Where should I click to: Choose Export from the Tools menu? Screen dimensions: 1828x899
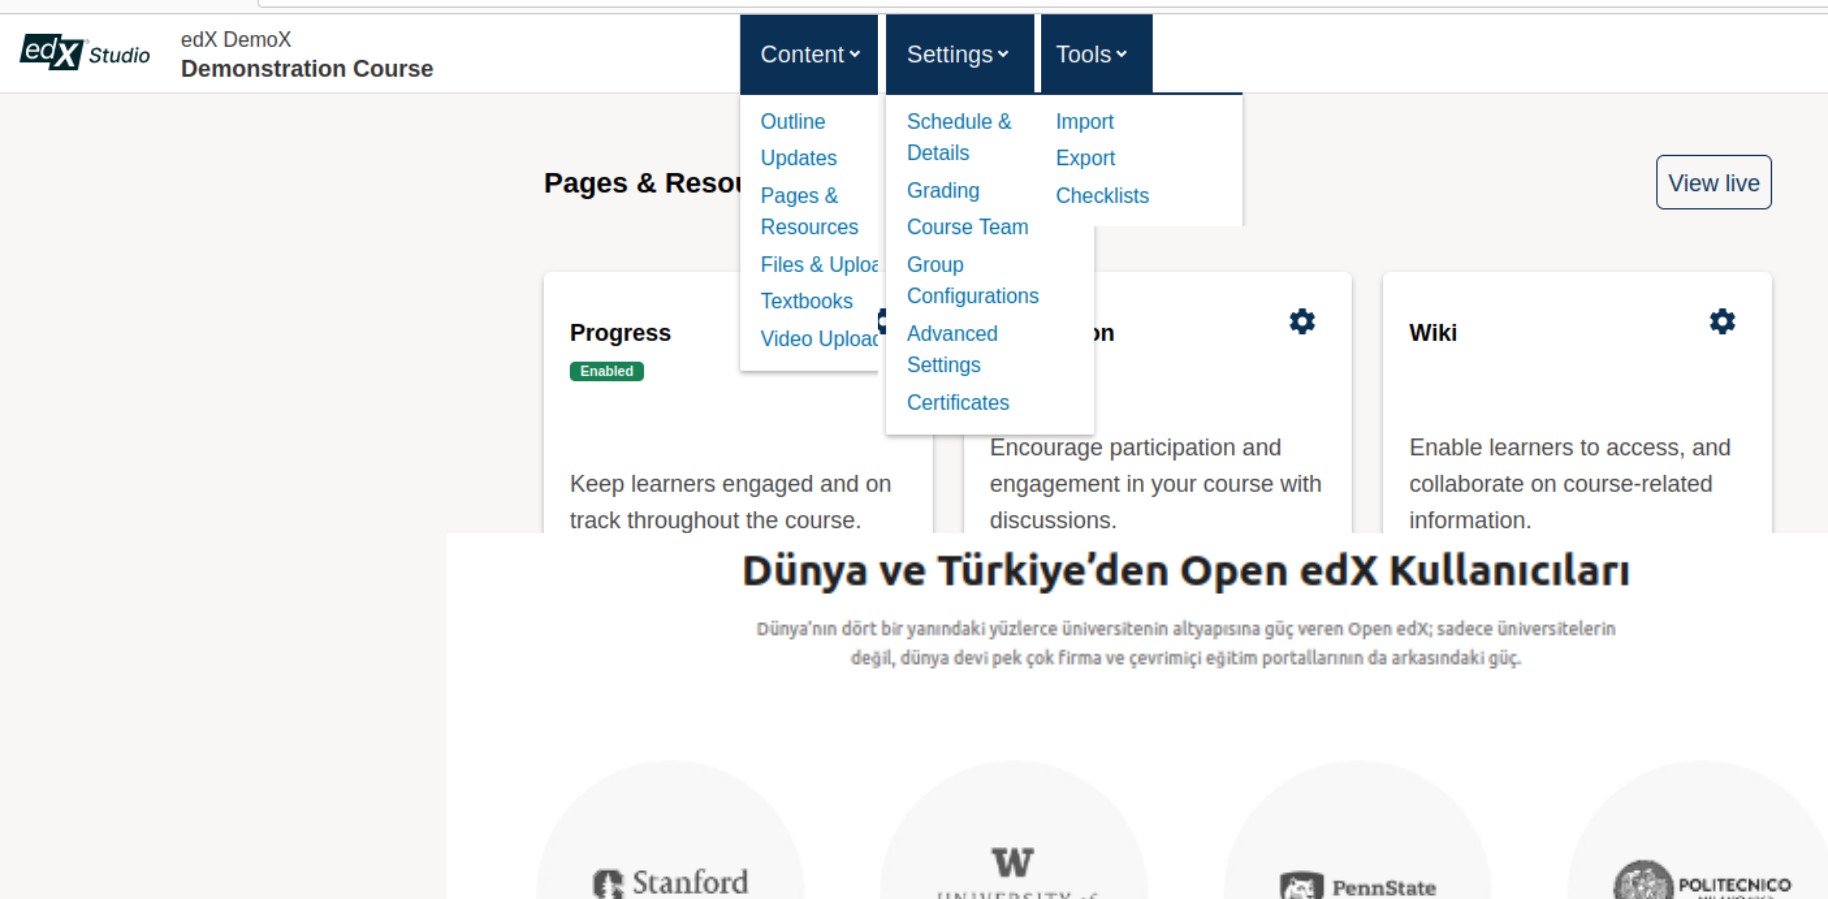tap(1085, 158)
